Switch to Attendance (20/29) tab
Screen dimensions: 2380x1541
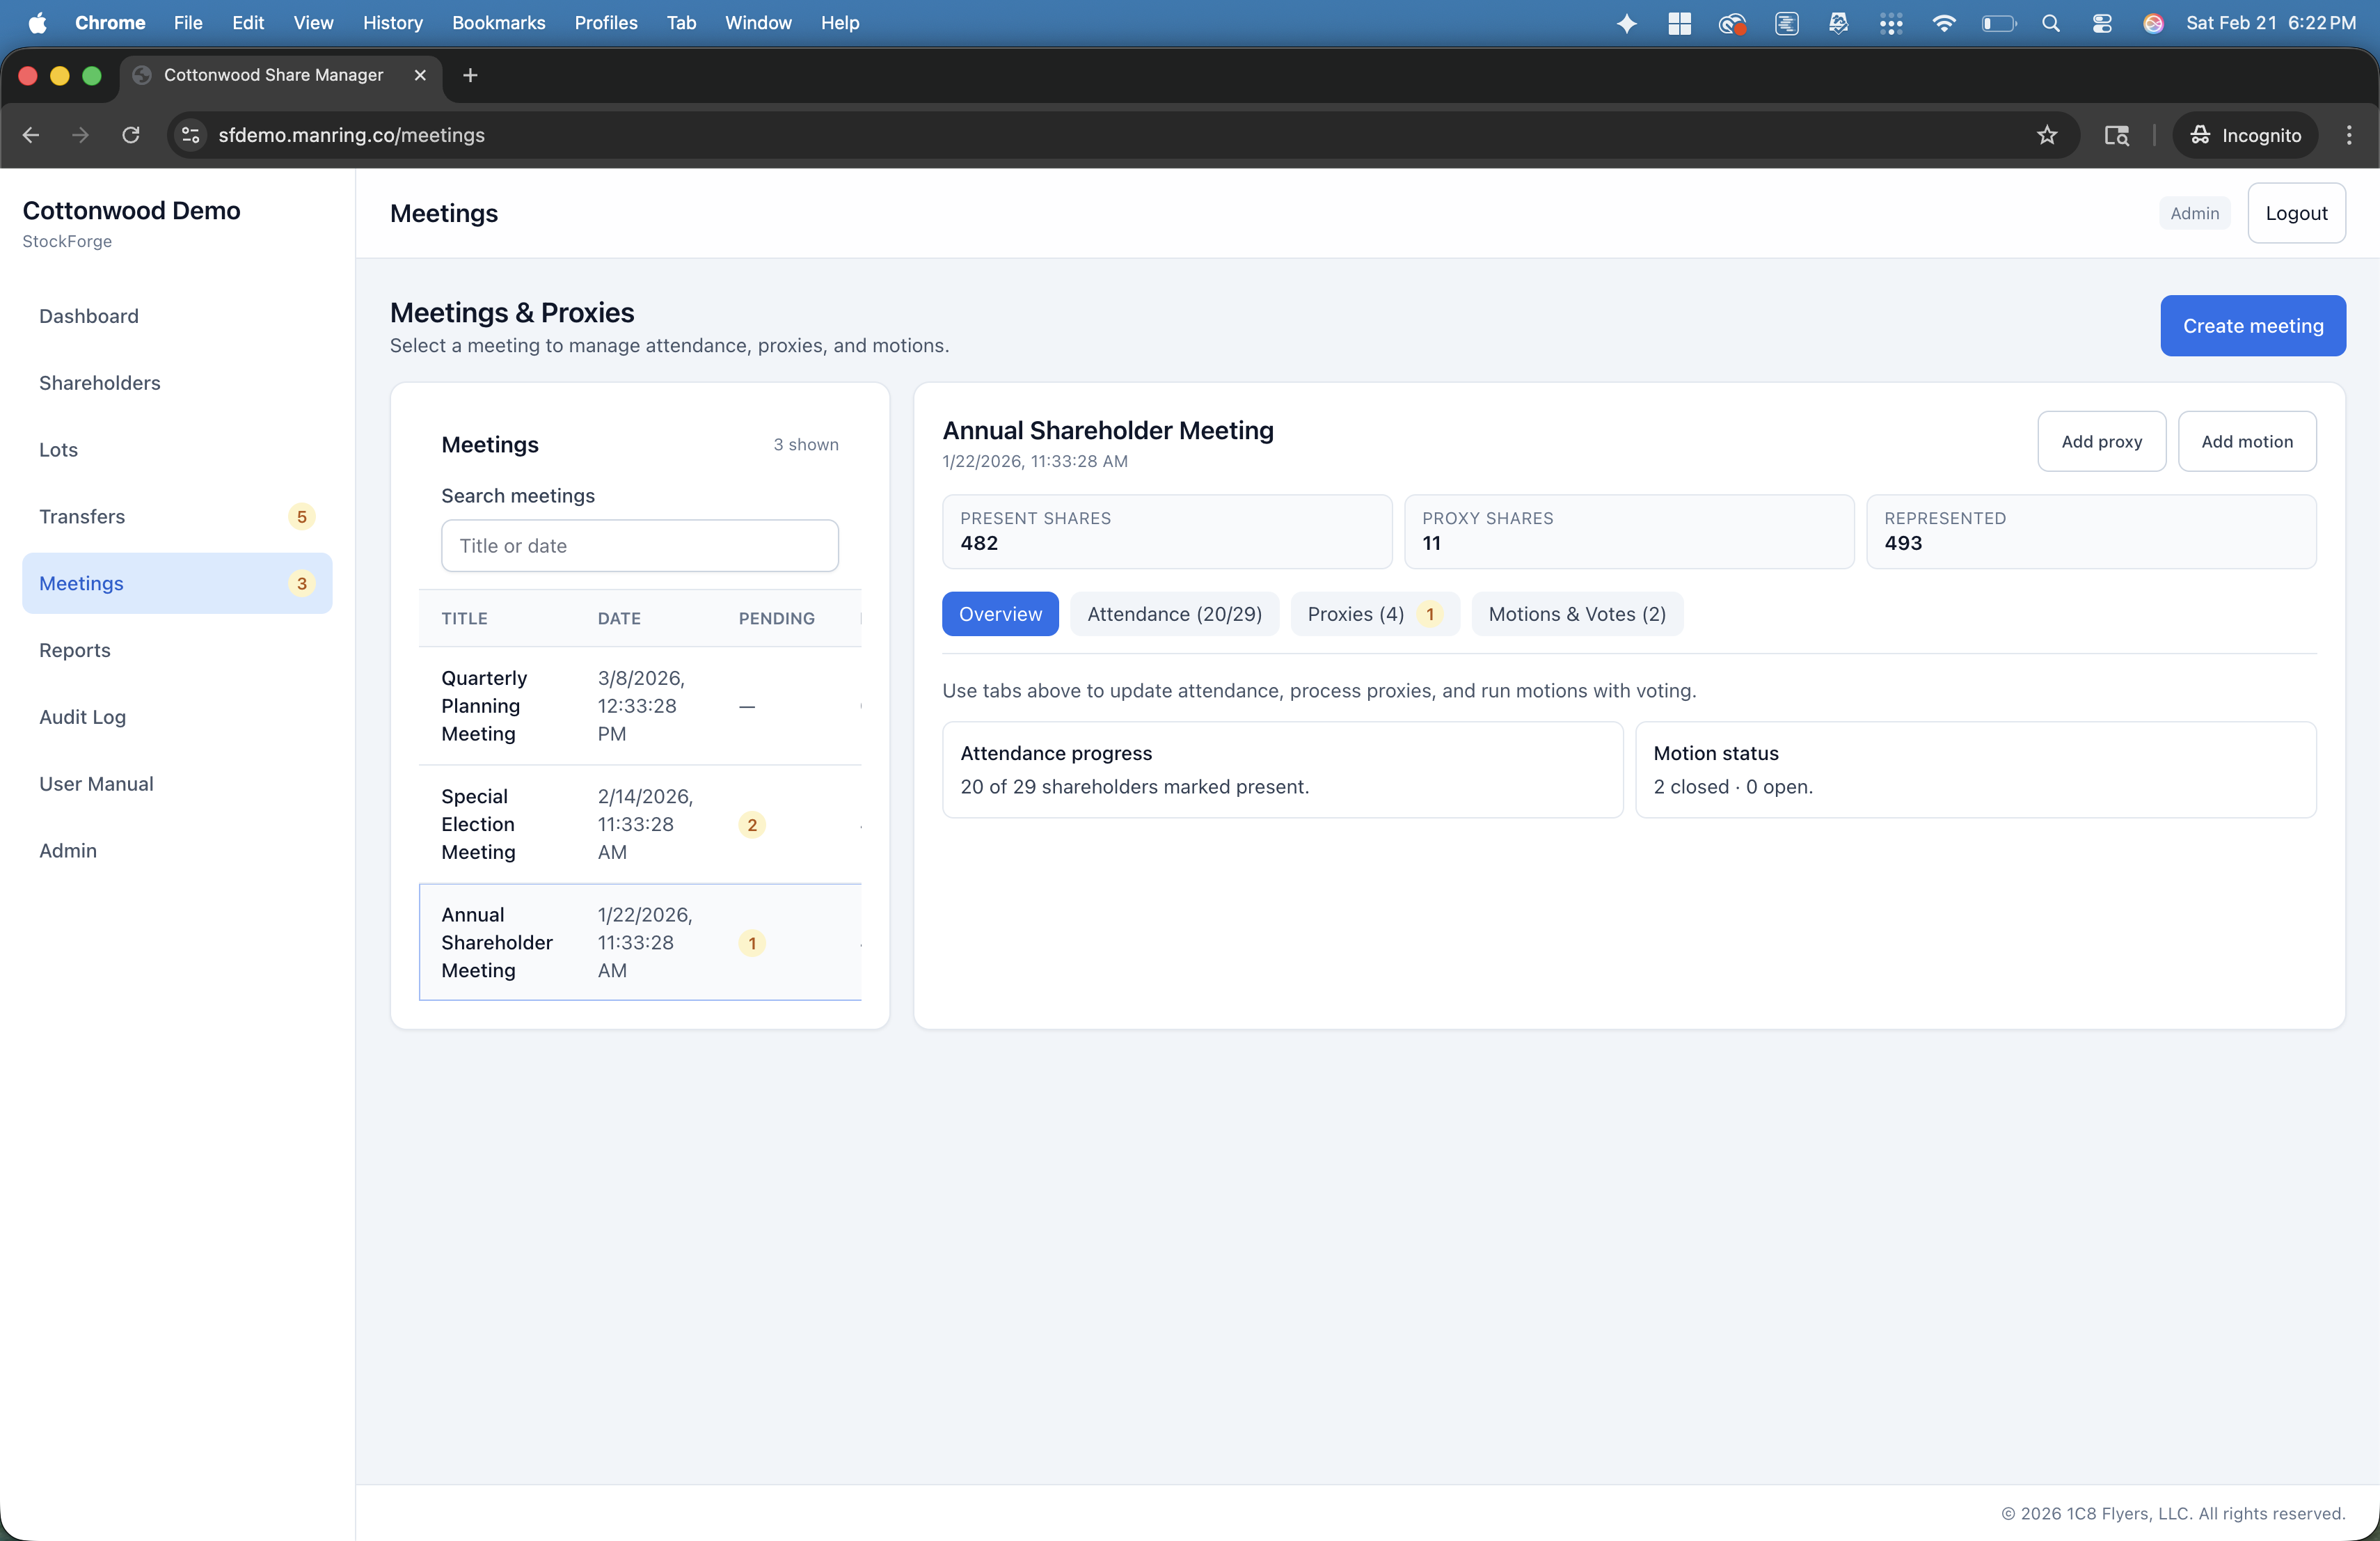point(1174,614)
